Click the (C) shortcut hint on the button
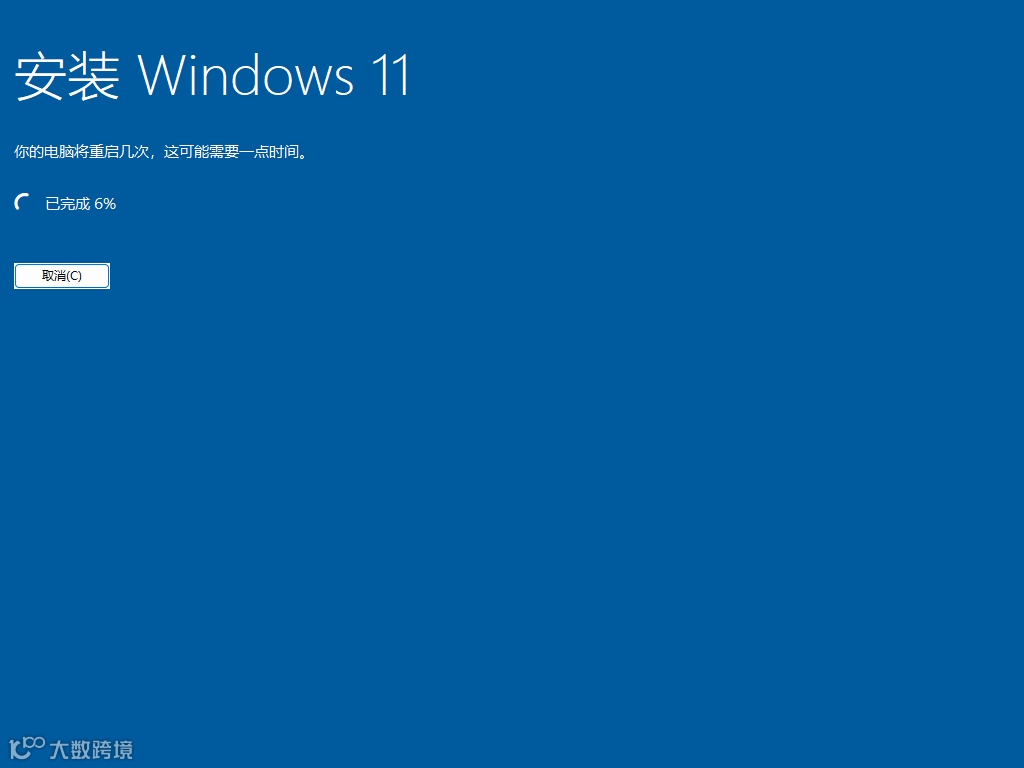Viewport: 1024px width, 768px height. (x=74, y=276)
